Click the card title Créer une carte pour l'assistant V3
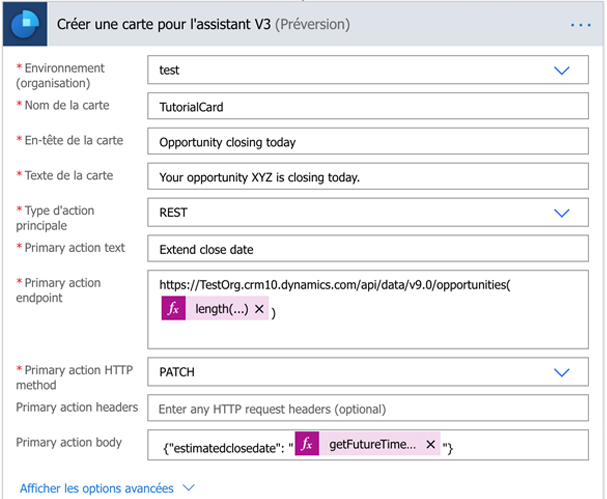The image size is (607, 499). pos(164,24)
